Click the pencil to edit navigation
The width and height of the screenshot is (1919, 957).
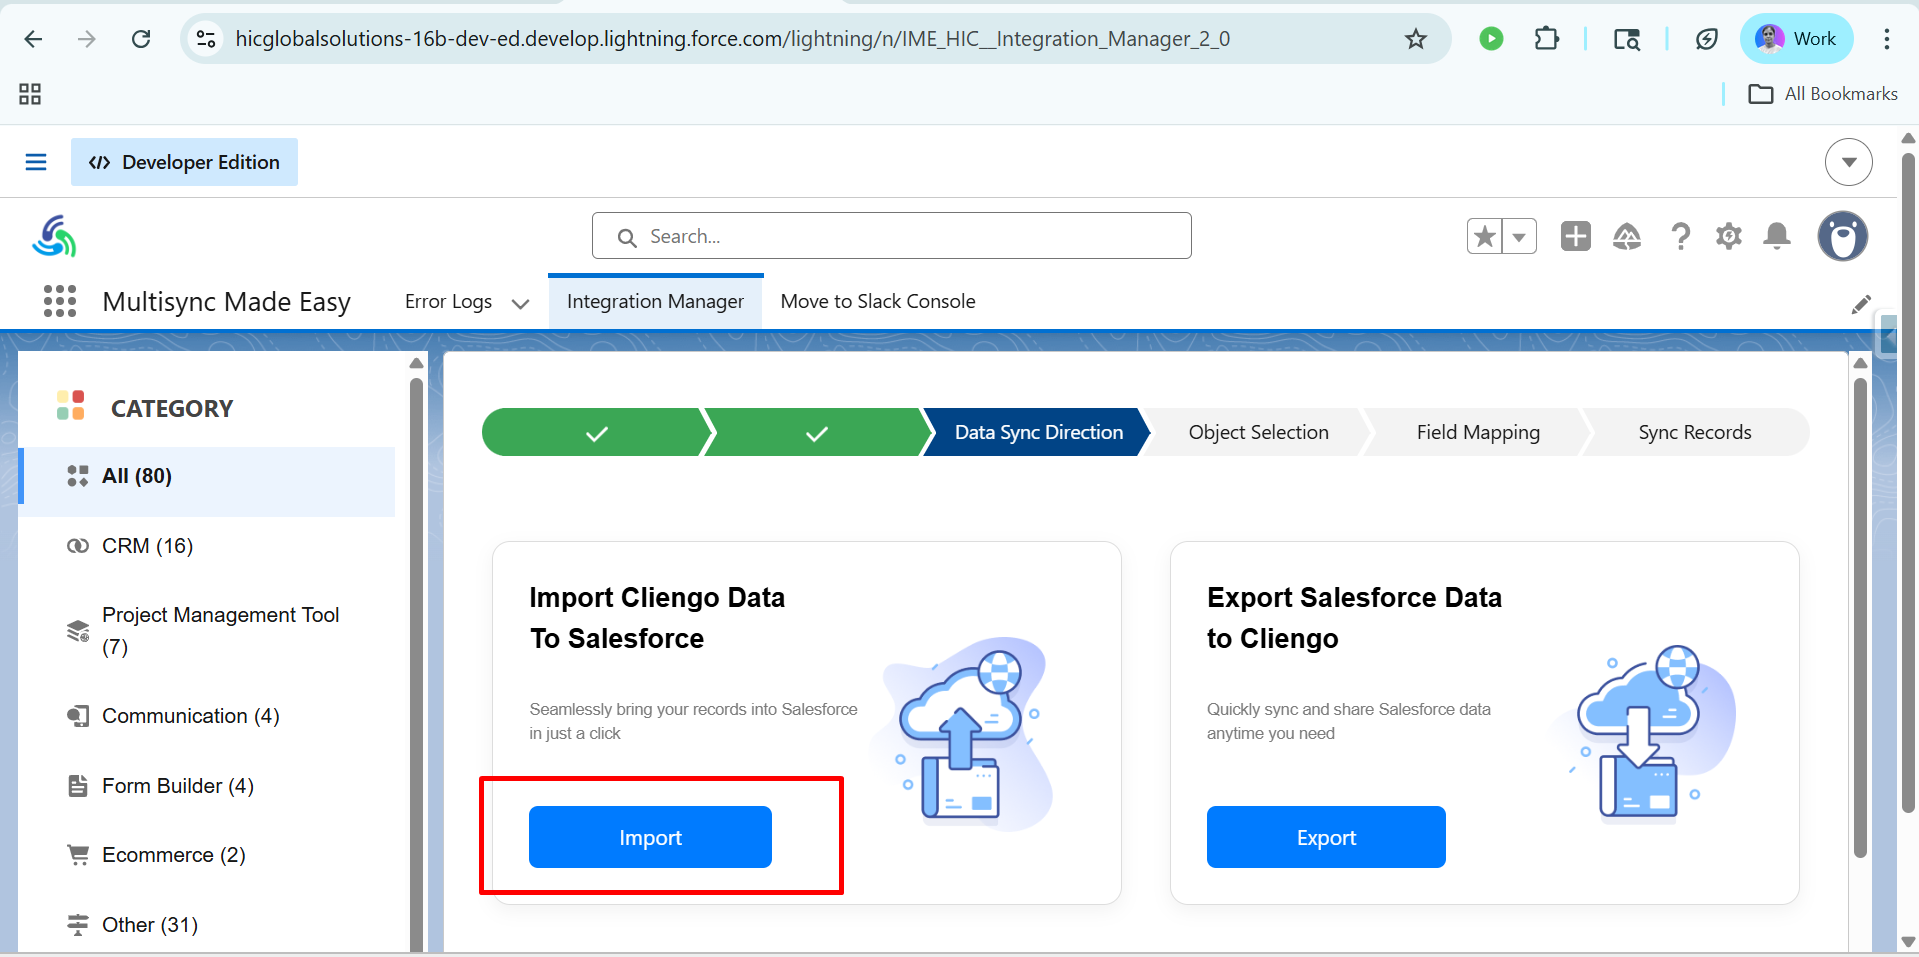click(x=1860, y=304)
